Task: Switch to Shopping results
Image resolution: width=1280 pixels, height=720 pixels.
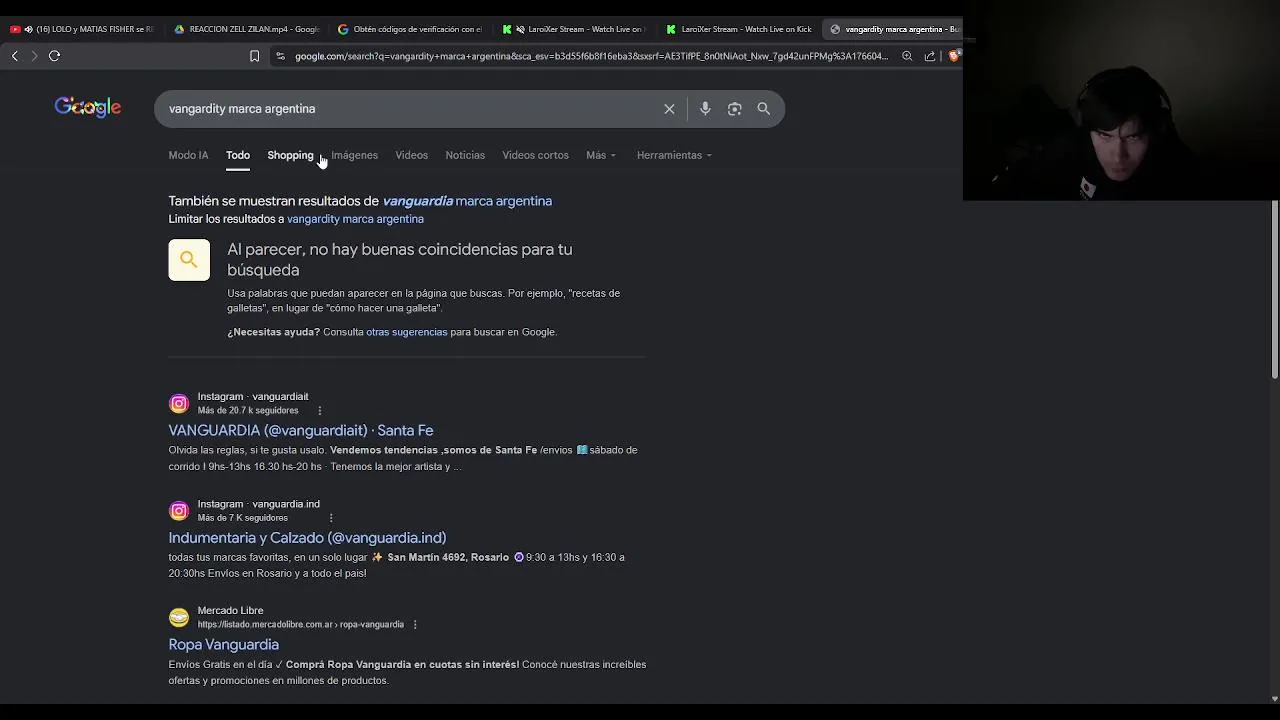Action: [290, 155]
